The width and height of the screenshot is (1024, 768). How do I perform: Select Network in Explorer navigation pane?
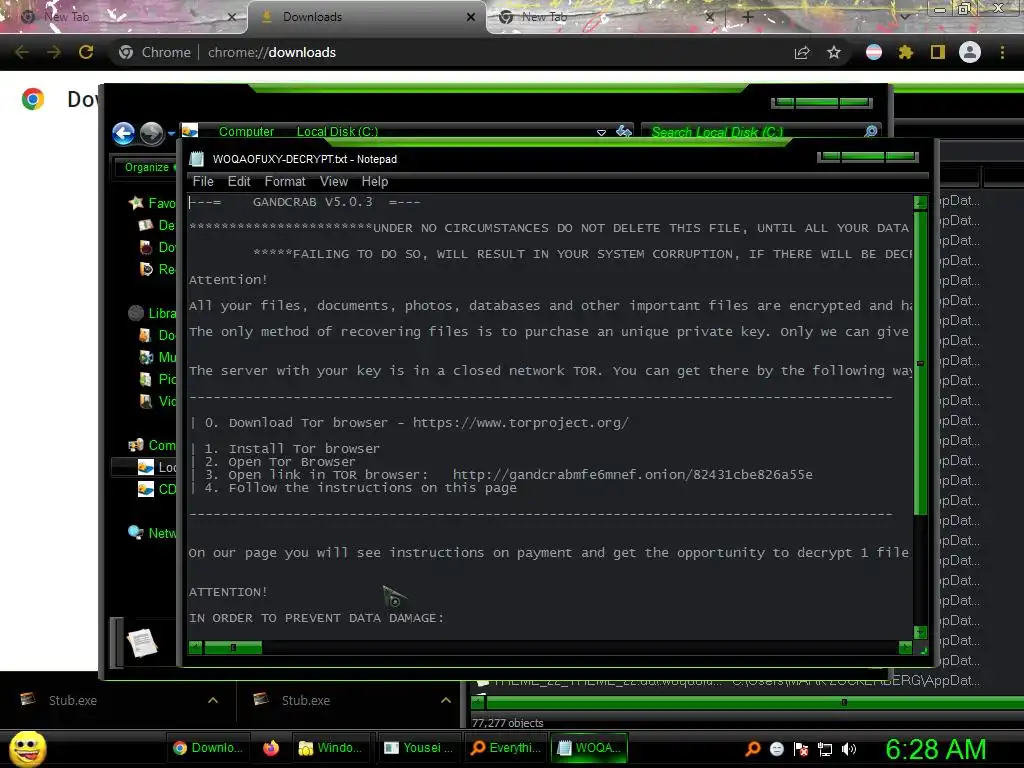[153, 533]
